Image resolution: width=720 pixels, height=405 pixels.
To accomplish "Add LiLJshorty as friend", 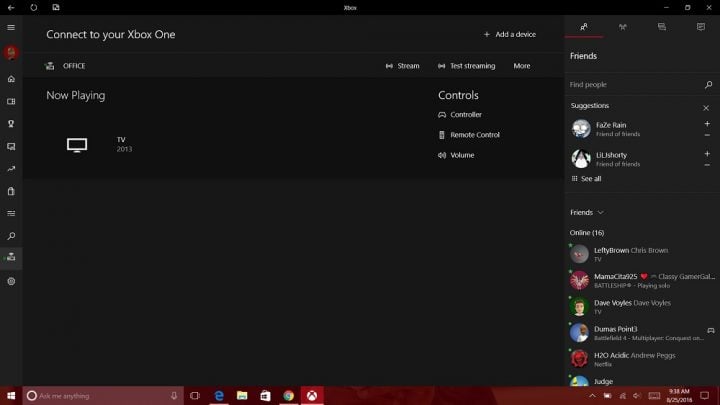I will click(707, 154).
